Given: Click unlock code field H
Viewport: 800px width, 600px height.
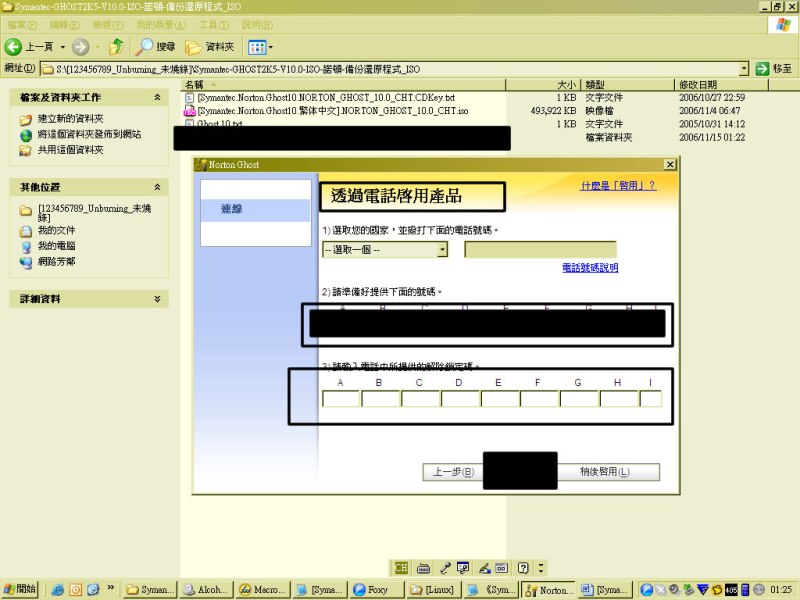Looking at the screenshot, I should coord(618,398).
